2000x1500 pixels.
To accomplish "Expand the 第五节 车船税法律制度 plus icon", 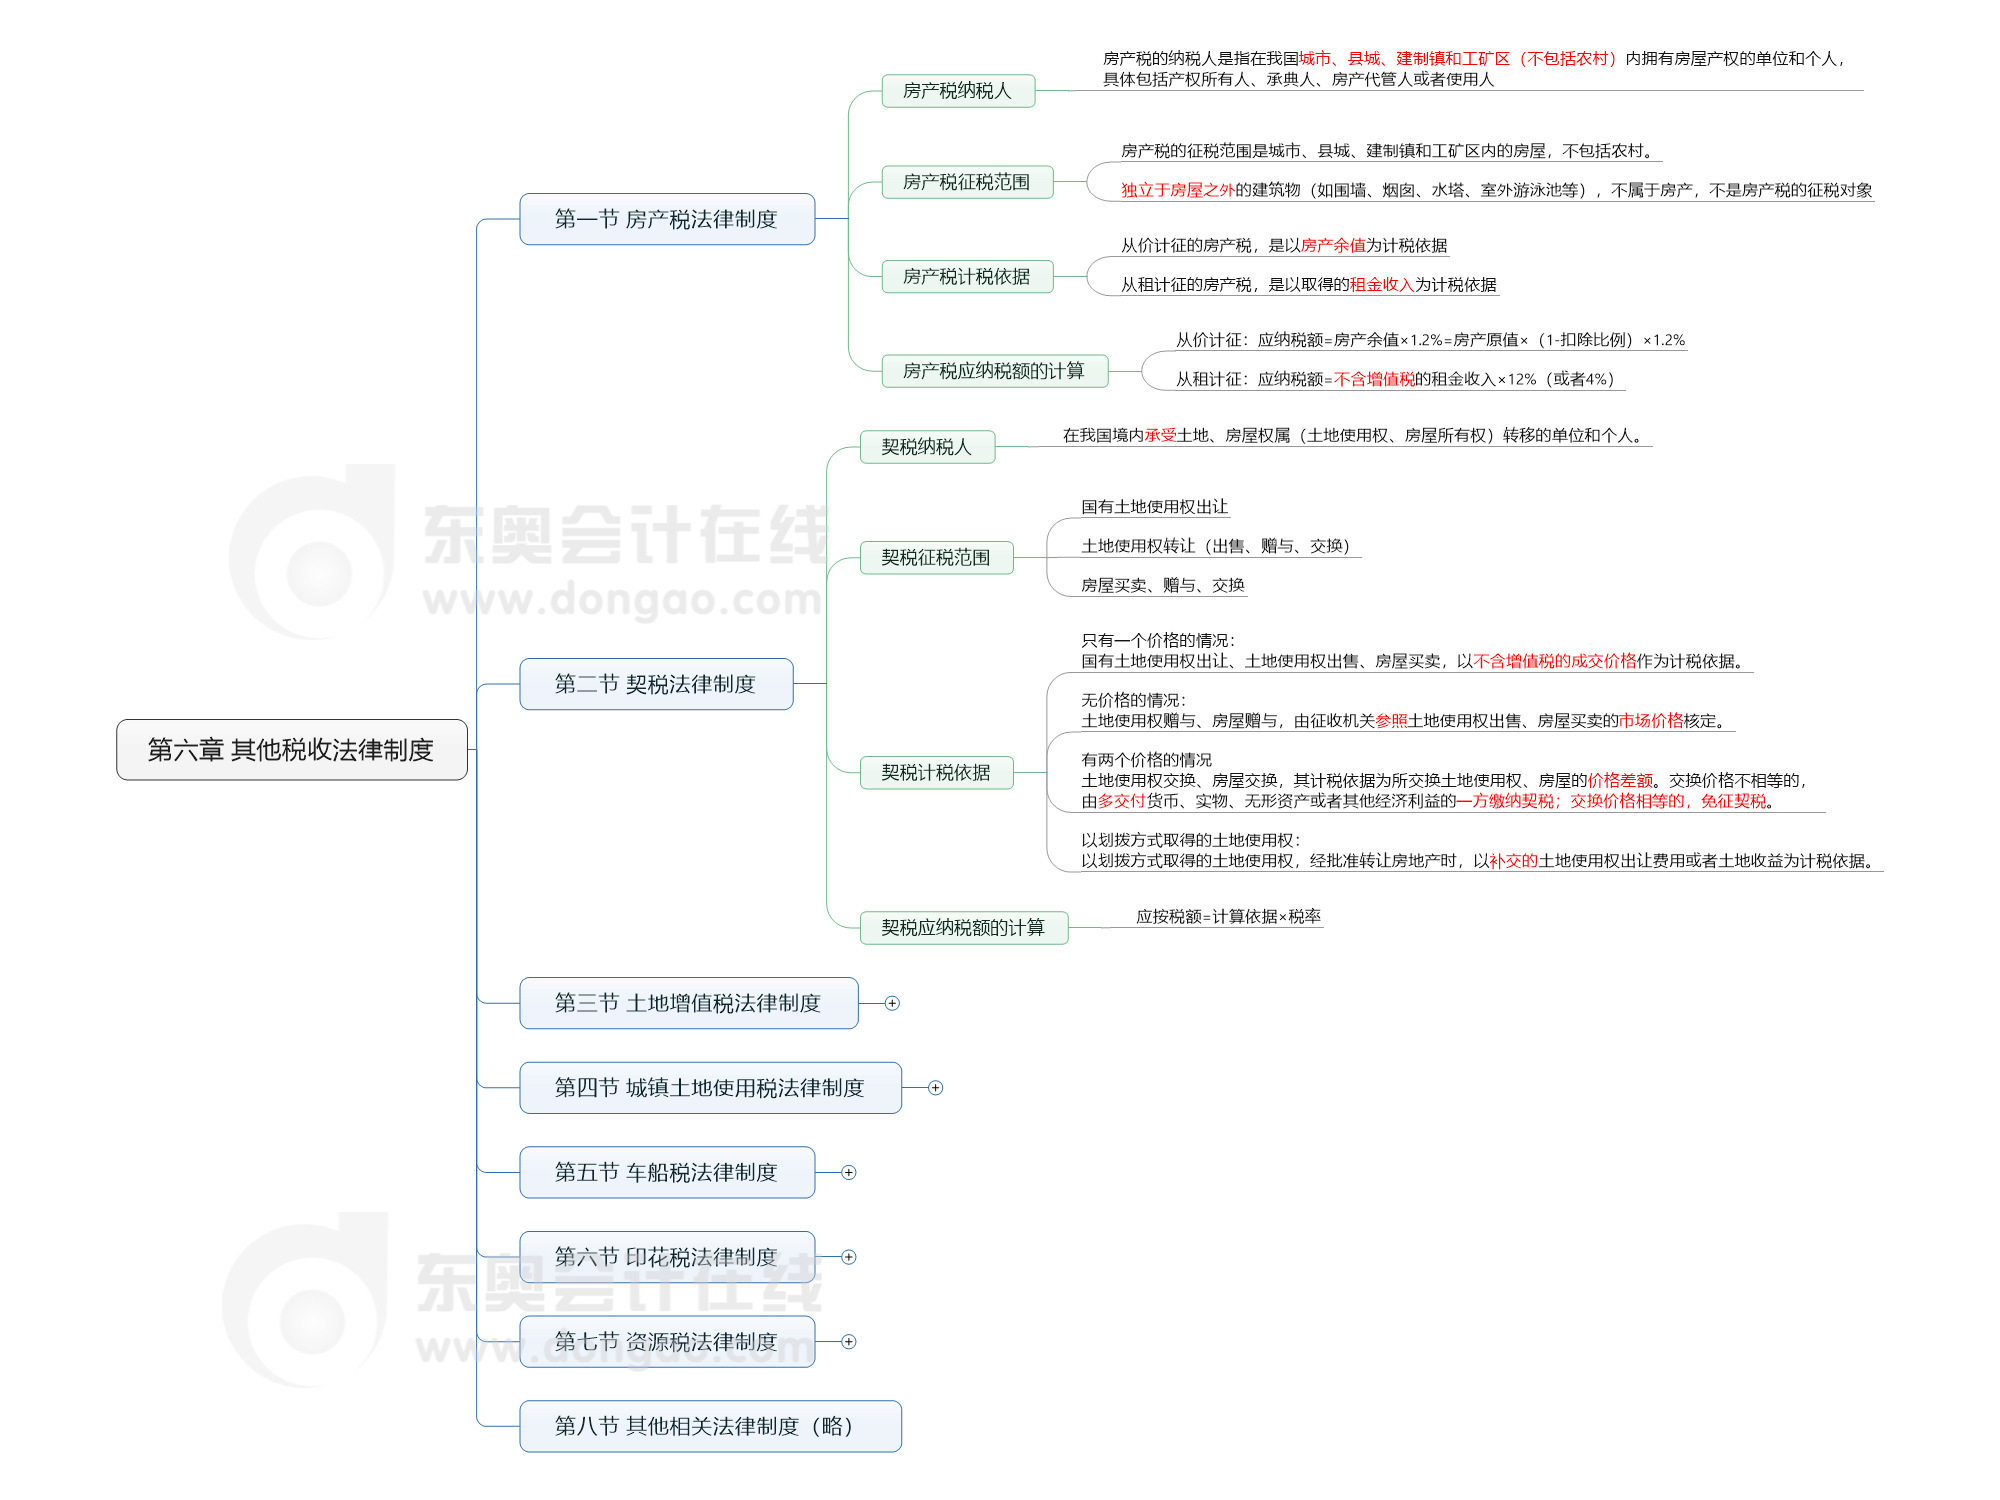I will point(849,1172).
